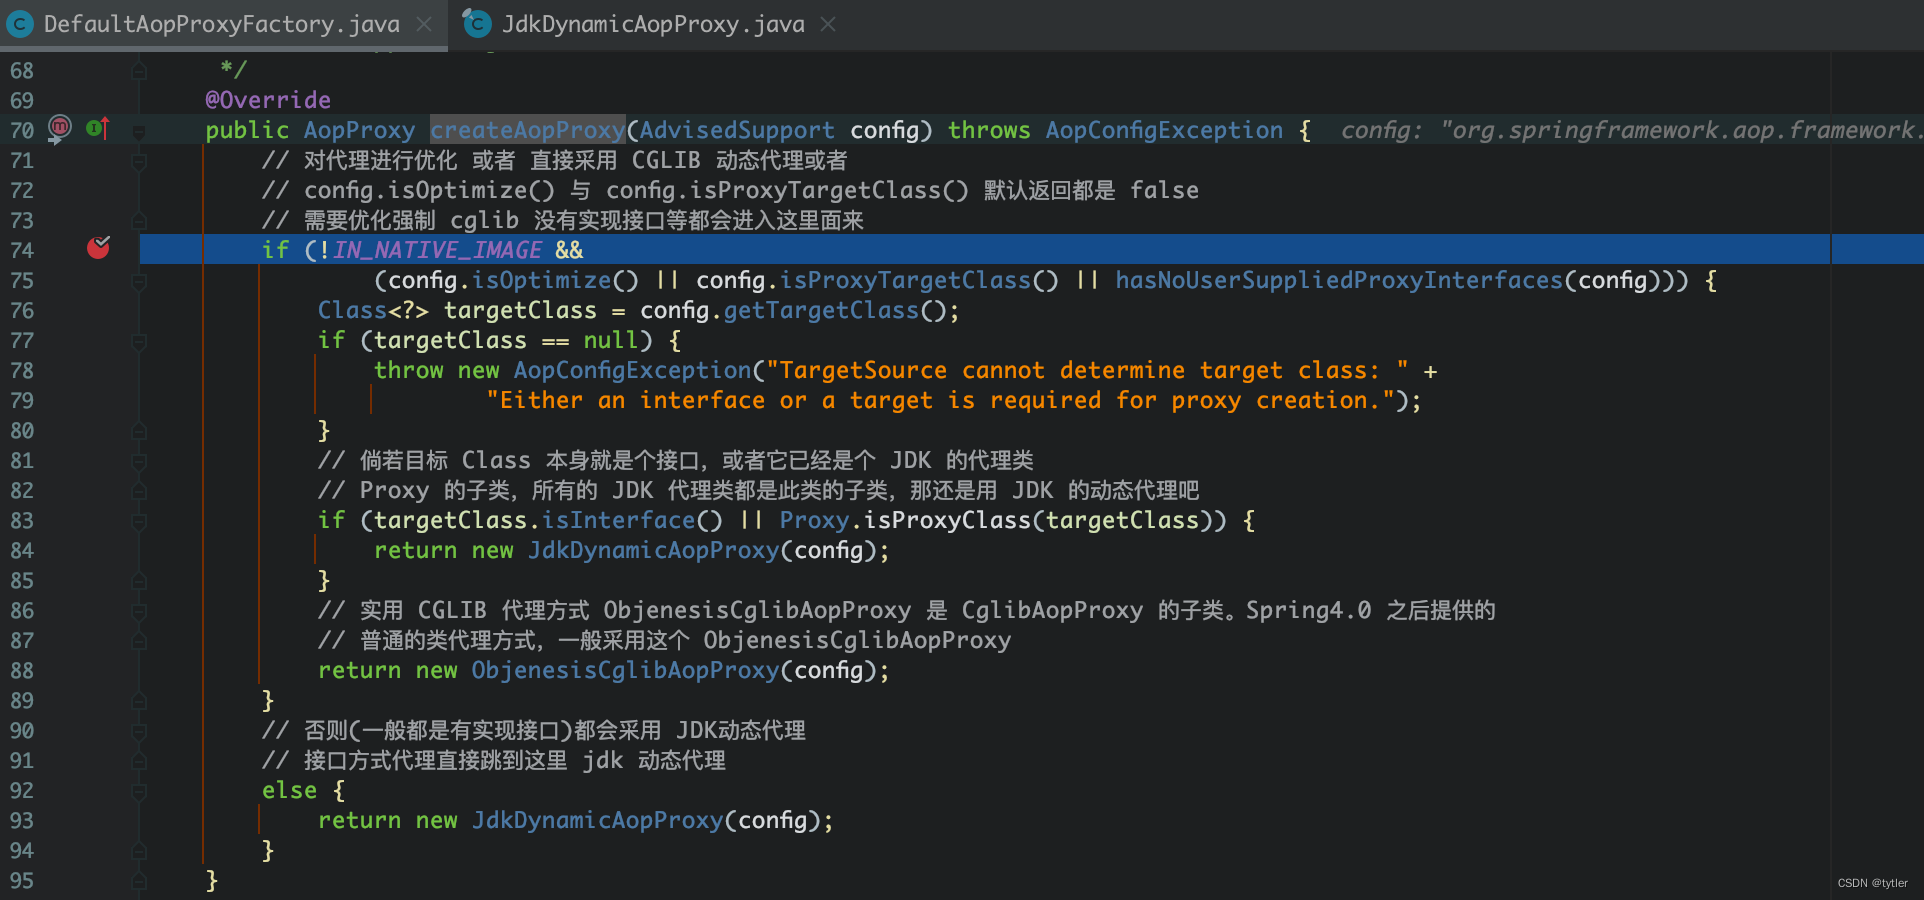Click line number 93 in the gutter
The height and width of the screenshot is (900, 1924).
coord(22,820)
